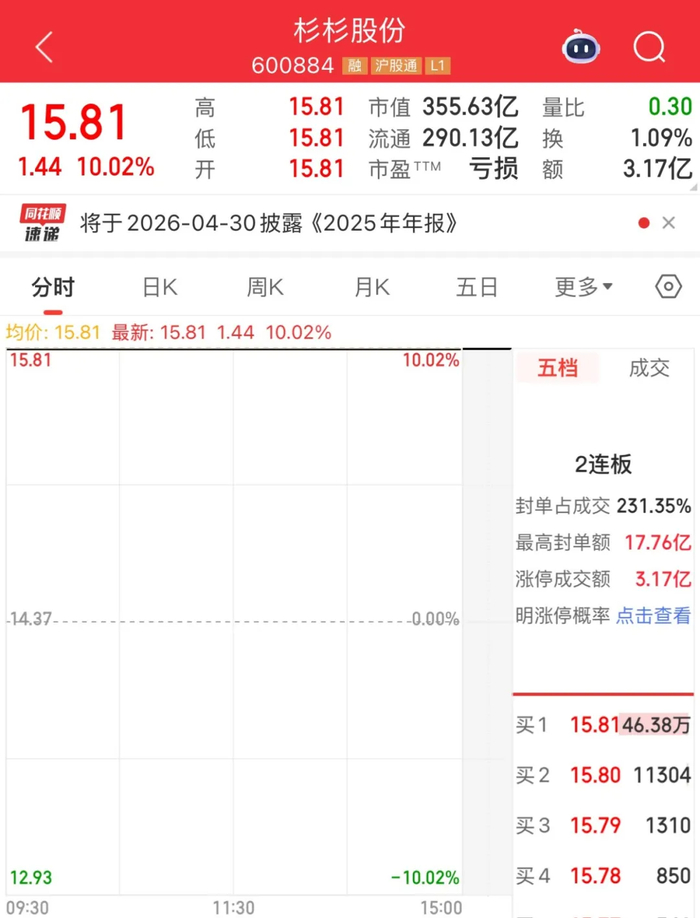Switch to 成交 trades tab
This screenshot has width=700, height=918.
coord(649,368)
